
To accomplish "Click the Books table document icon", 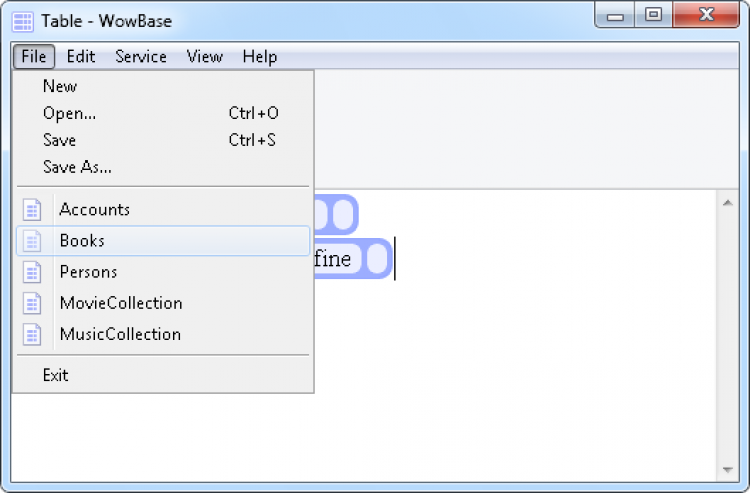I will 32,241.
